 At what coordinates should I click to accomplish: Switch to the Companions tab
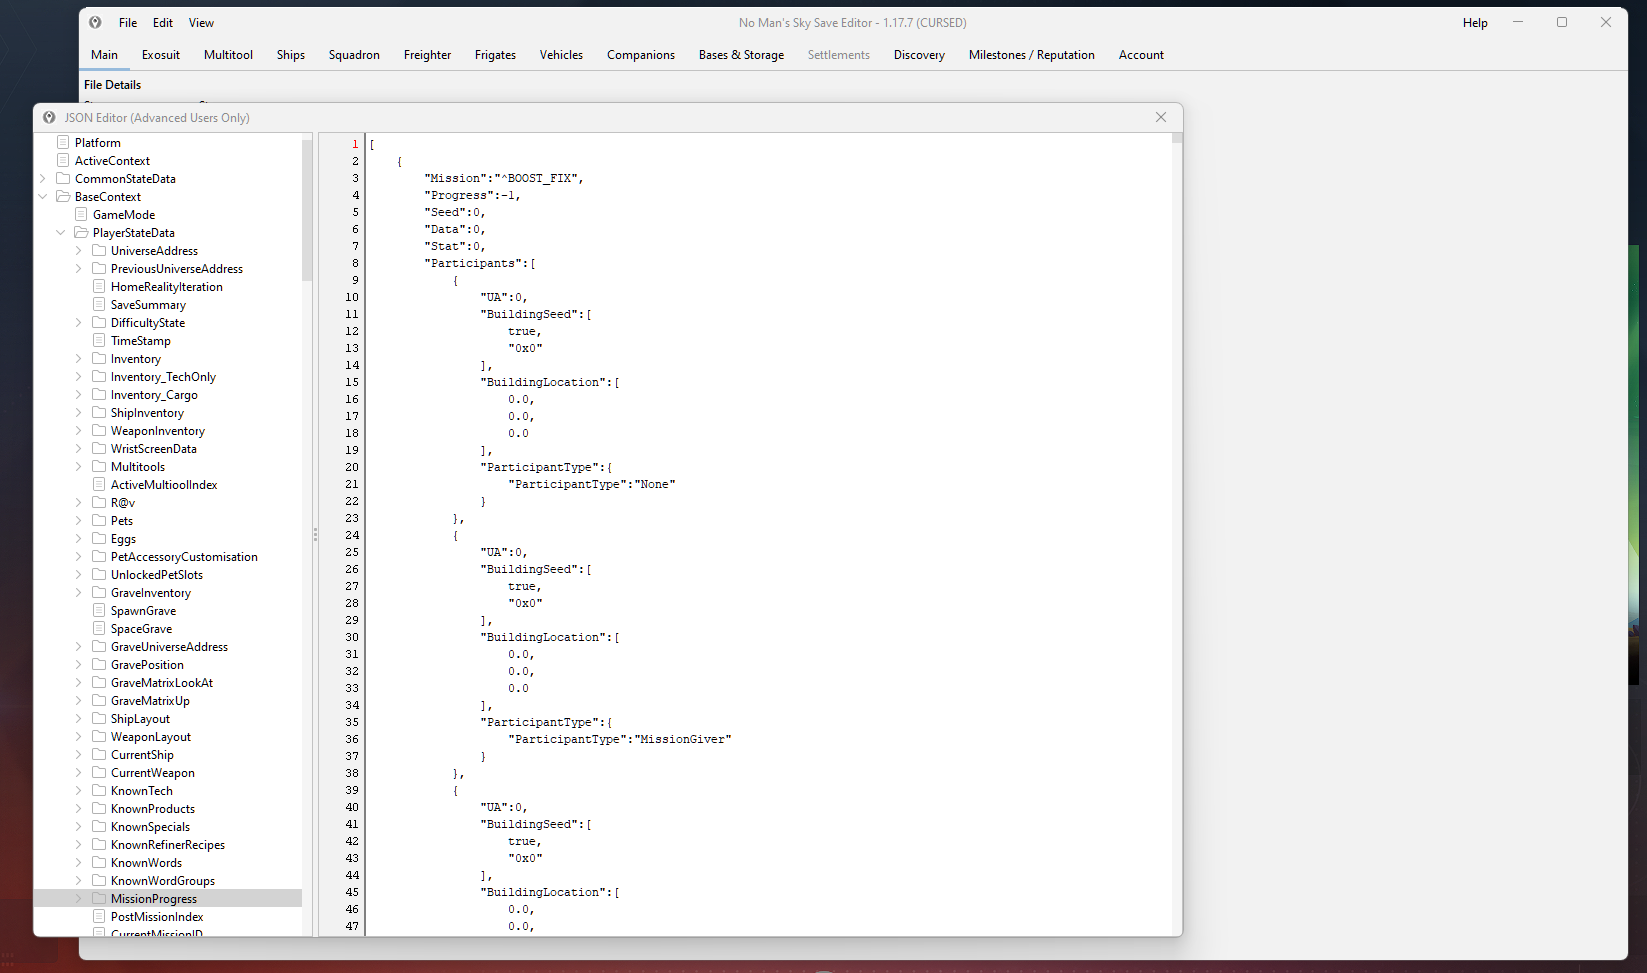click(x=641, y=55)
